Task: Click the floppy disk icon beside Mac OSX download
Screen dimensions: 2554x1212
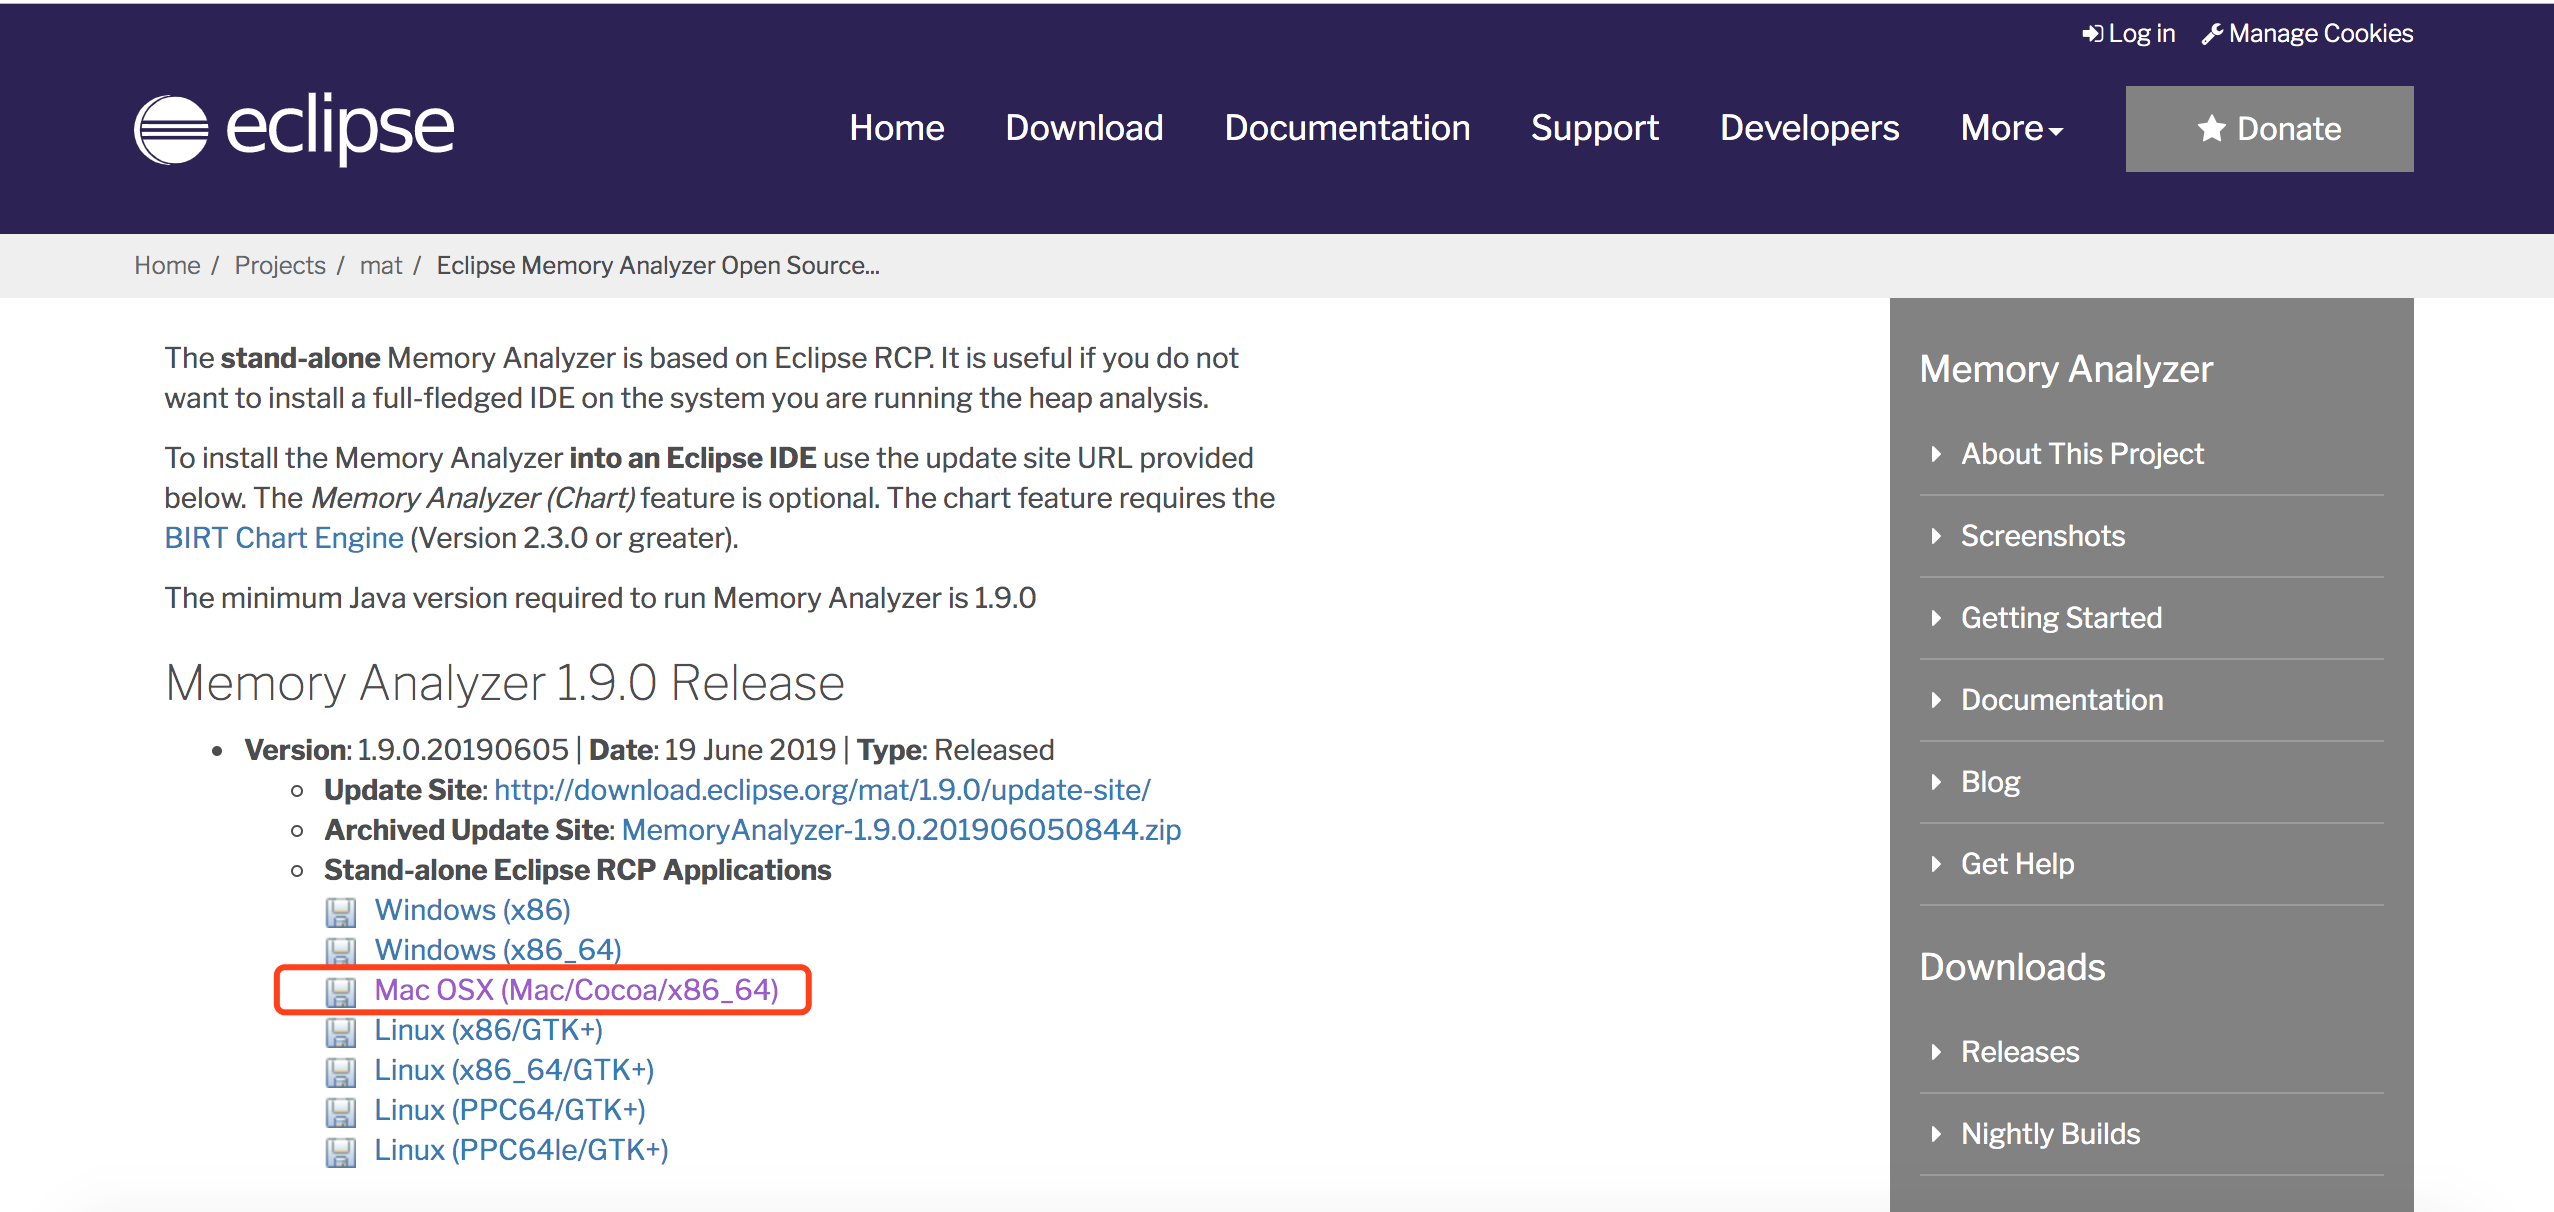Action: tap(342, 991)
